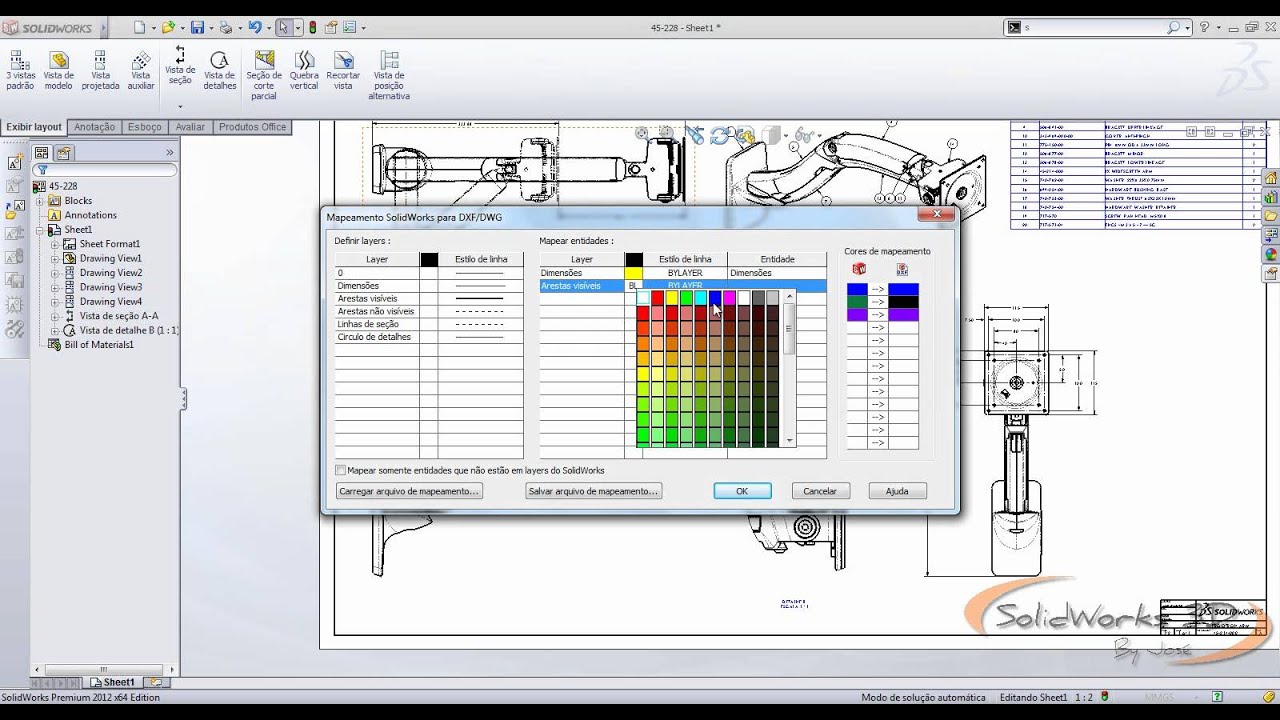This screenshot has width=1280, height=720.
Task: Select Circulo de detalhes layer row
Action: pyautogui.click(x=428, y=337)
